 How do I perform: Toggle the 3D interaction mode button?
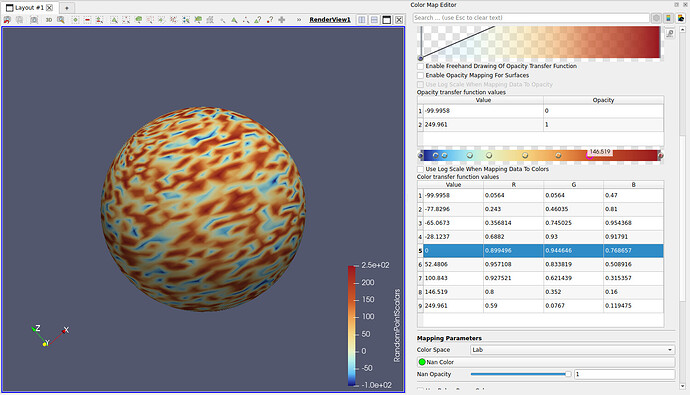49,20
